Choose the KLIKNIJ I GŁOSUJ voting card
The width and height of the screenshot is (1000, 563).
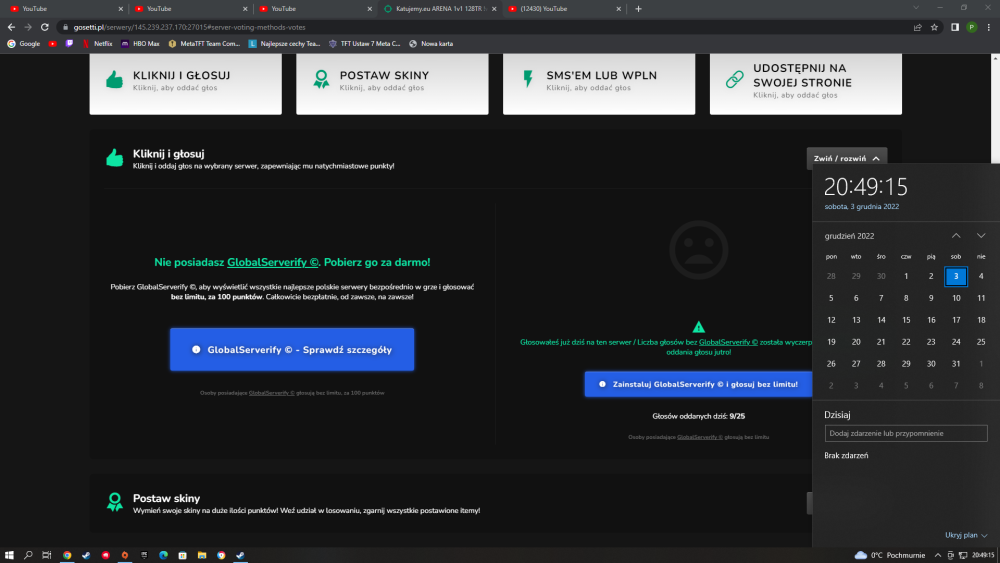(x=186, y=84)
